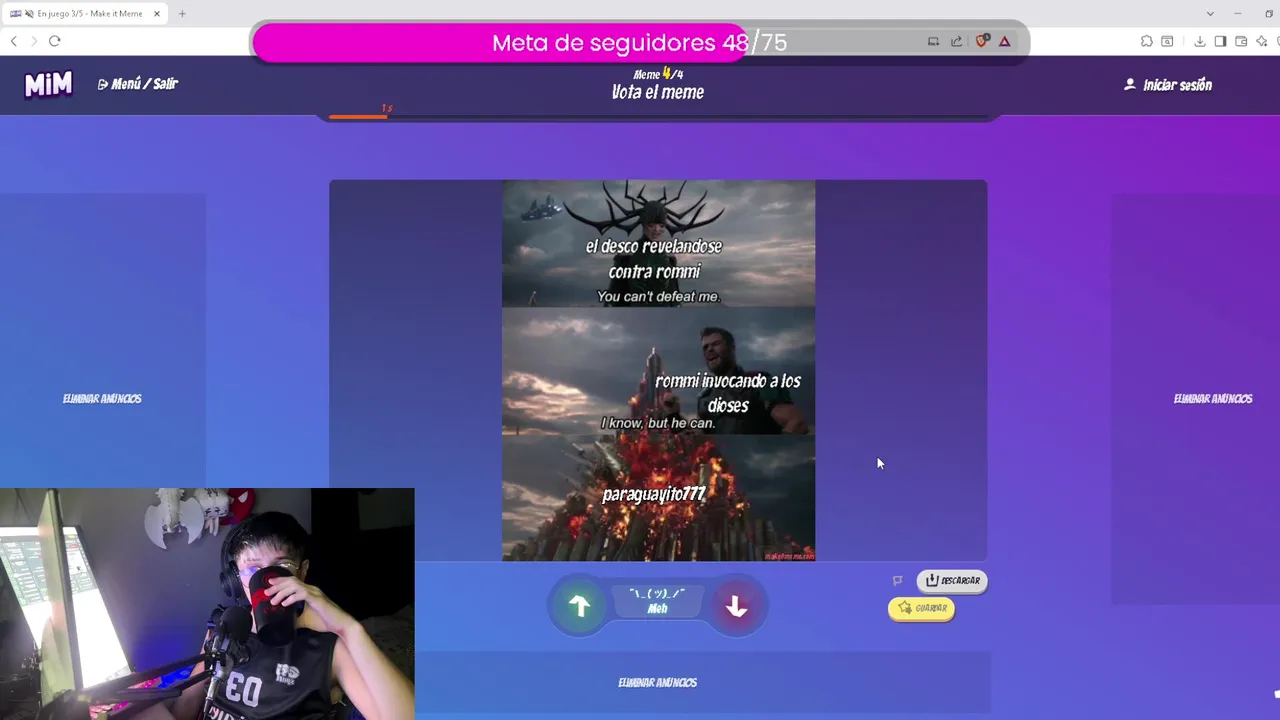Report the meme with the flag icon
Viewport: 1280px width, 720px height.
point(897,580)
